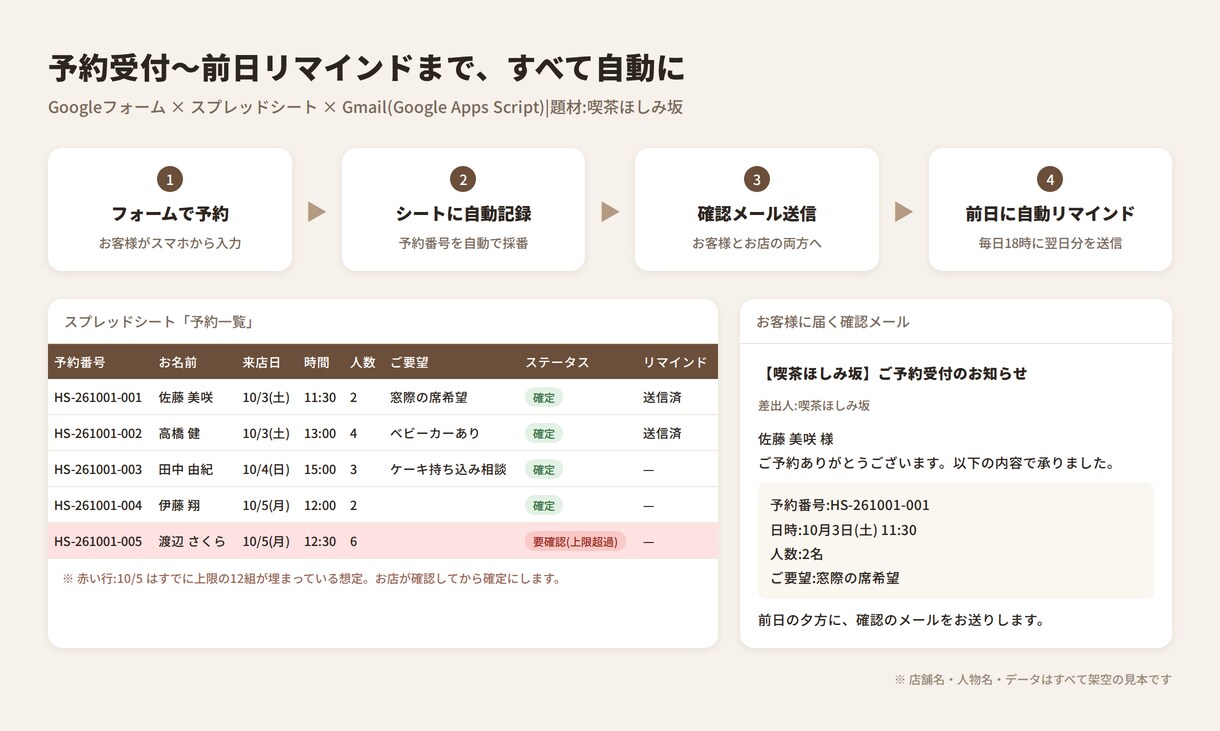
Task: Click the 要確認(上限超過) status badge
Action: tap(575, 541)
